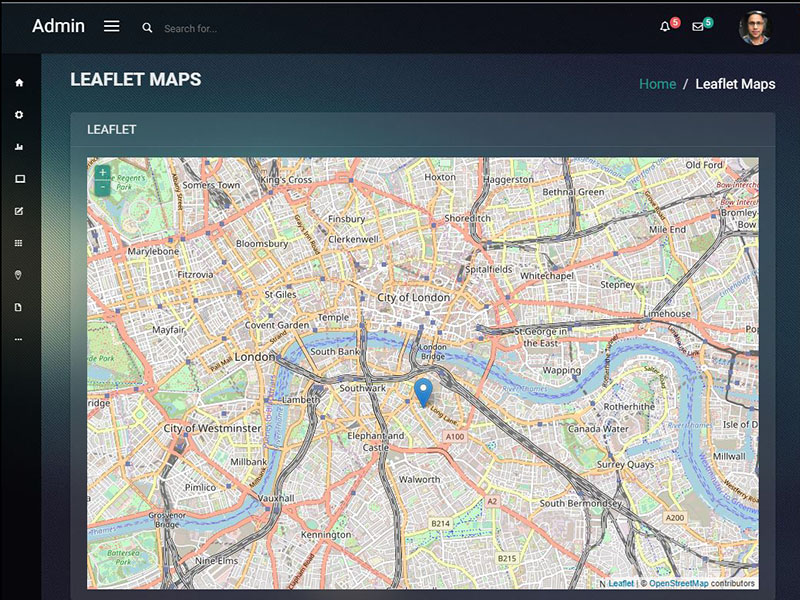
Task: Click the Nine Elms label on map
Action: pyautogui.click(x=216, y=561)
